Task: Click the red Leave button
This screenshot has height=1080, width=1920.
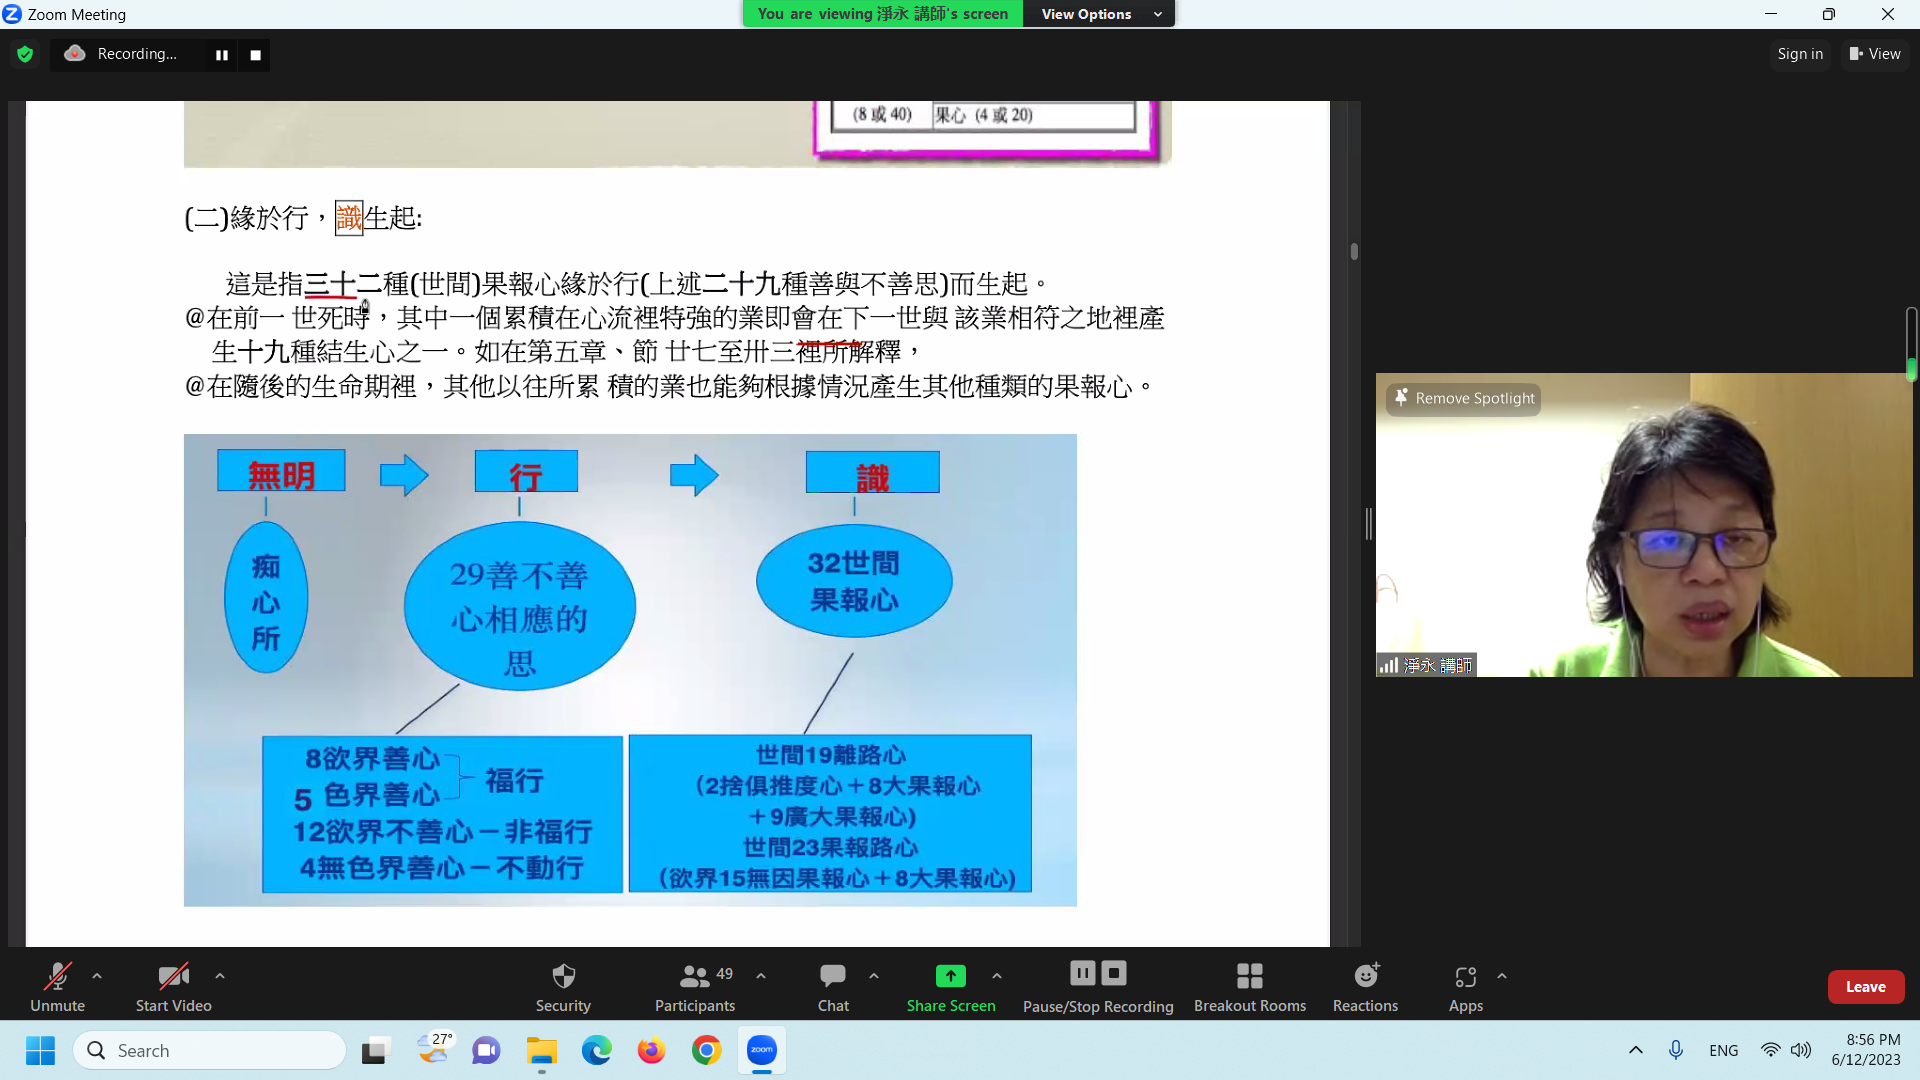Action: [1865, 986]
